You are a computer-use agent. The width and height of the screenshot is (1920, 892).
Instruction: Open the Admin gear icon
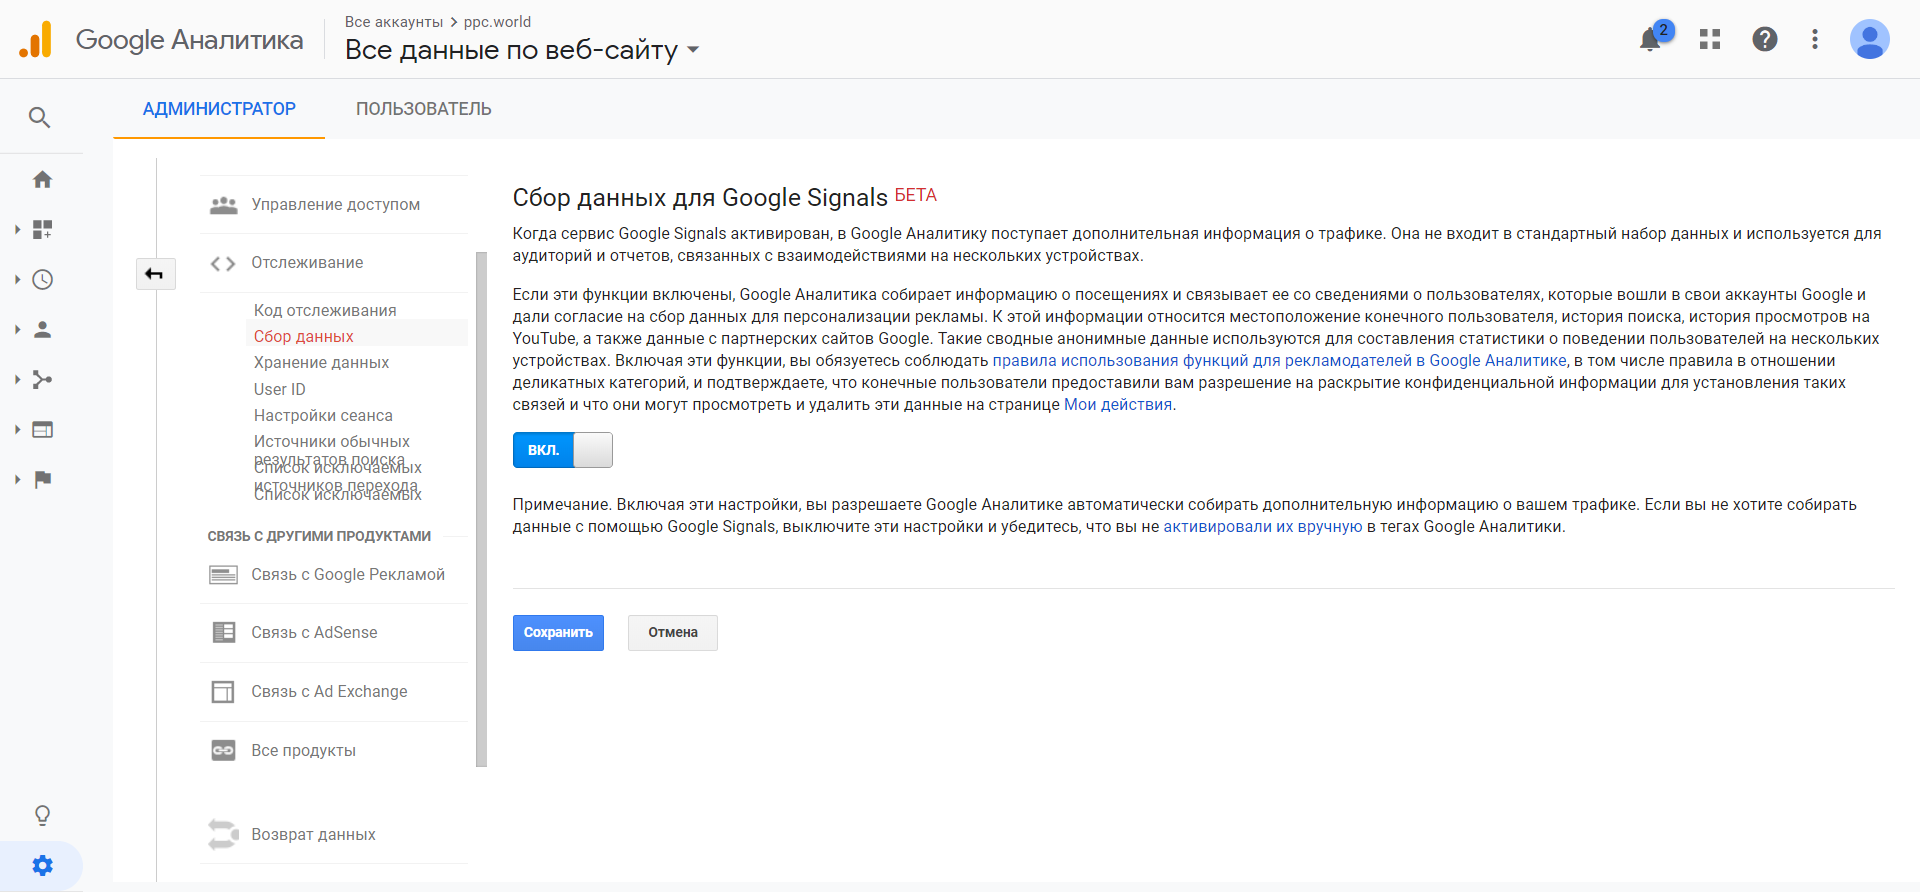tap(42, 866)
